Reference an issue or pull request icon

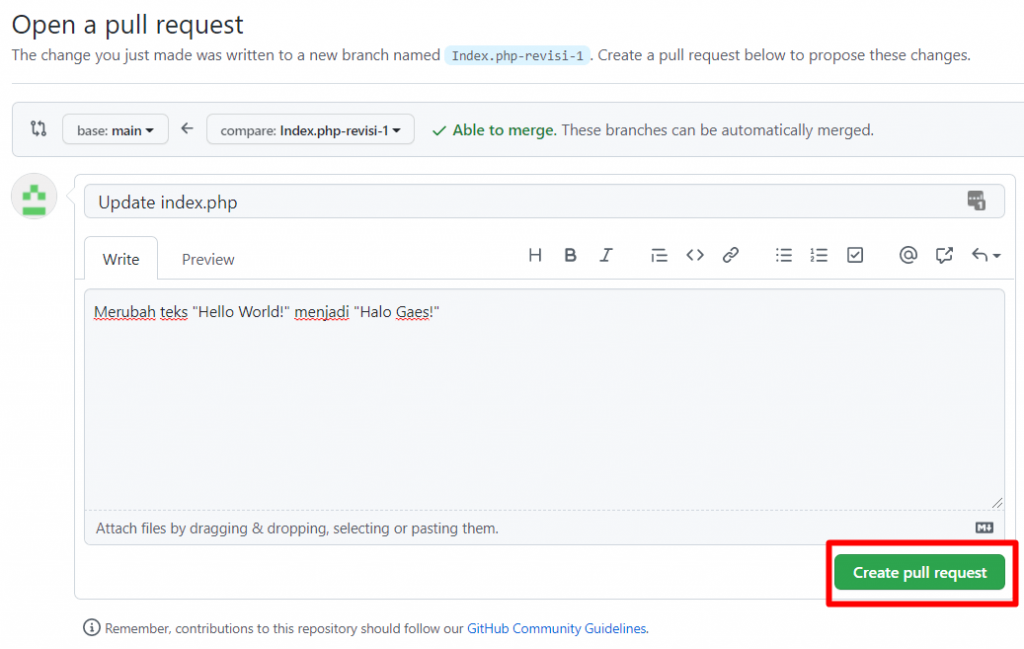[944, 255]
